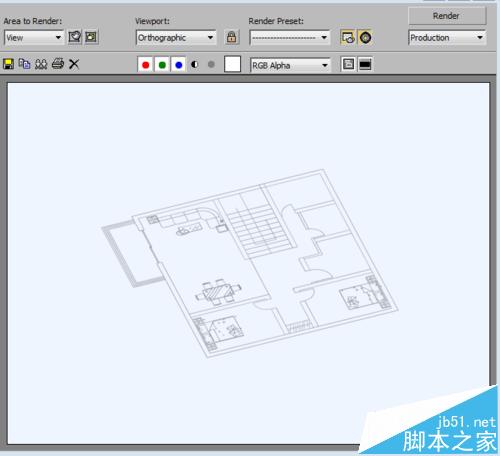Open the RGB Alpha channel dropdown
Image resolution: width=500 pixels, height=456 pixels.
point(290,65)
